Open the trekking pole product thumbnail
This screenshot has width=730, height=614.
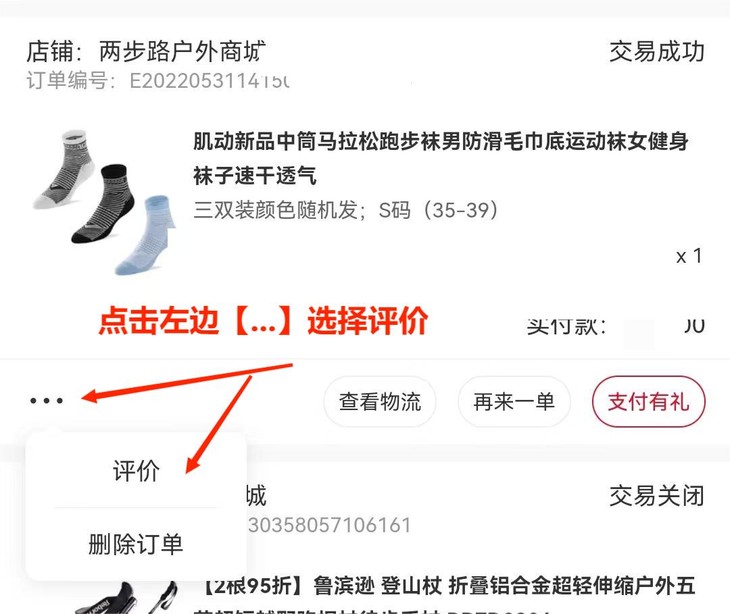tap(126, 597)
